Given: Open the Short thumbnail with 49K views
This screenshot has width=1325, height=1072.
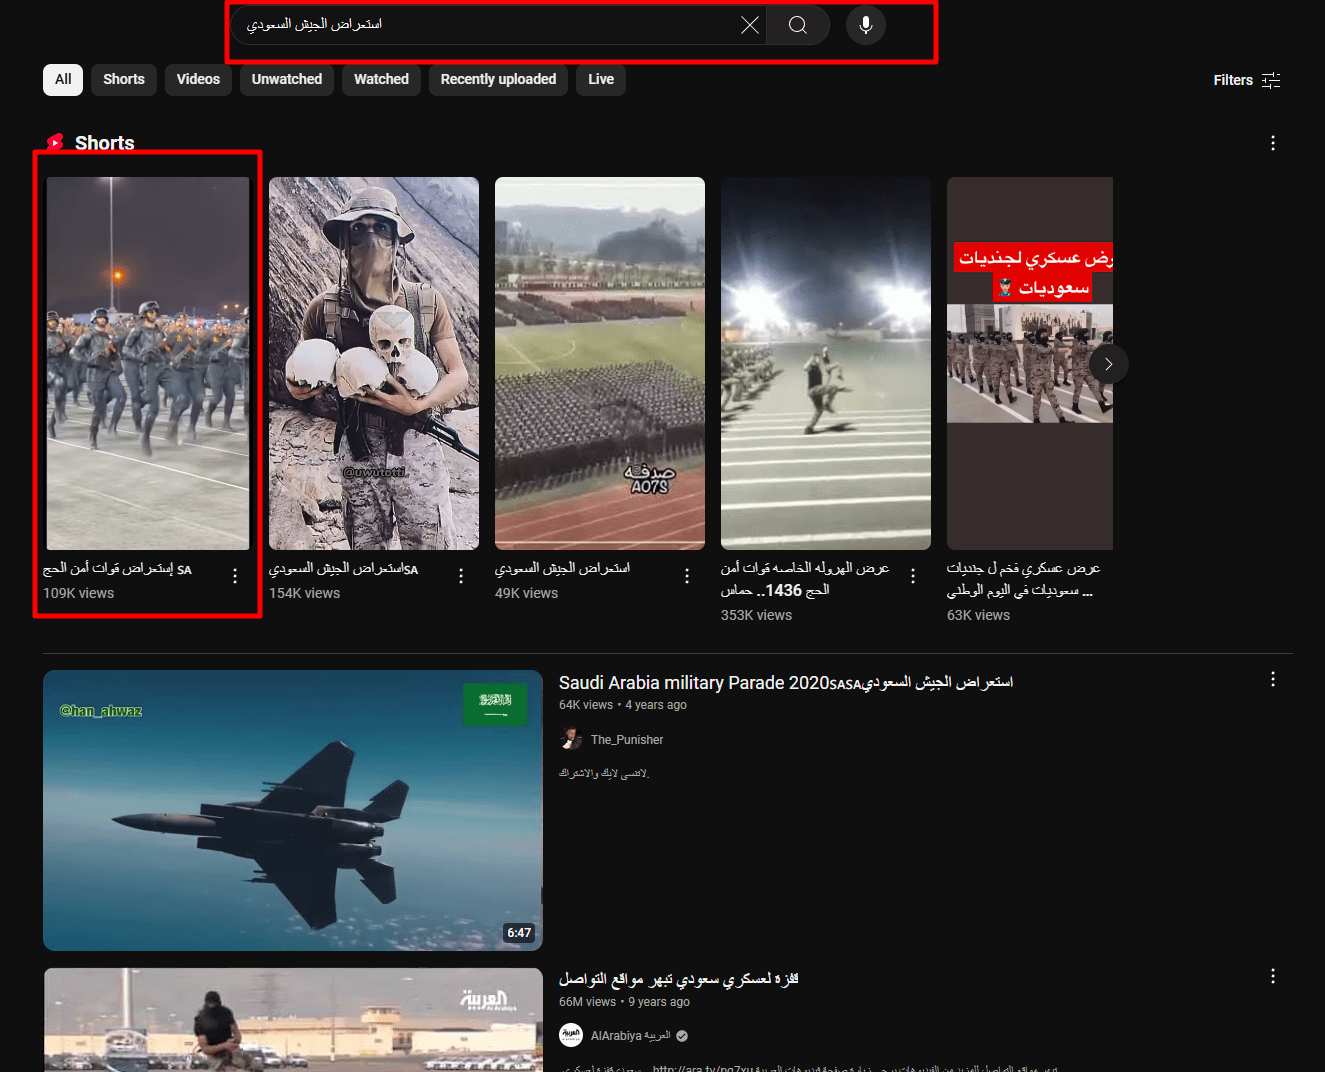Looking at the screenshot, I should pos(600,363).
